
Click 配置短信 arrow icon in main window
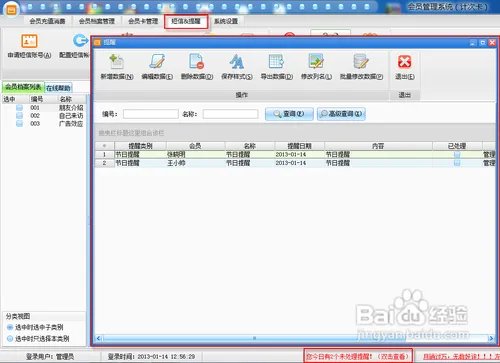point(80,41)
